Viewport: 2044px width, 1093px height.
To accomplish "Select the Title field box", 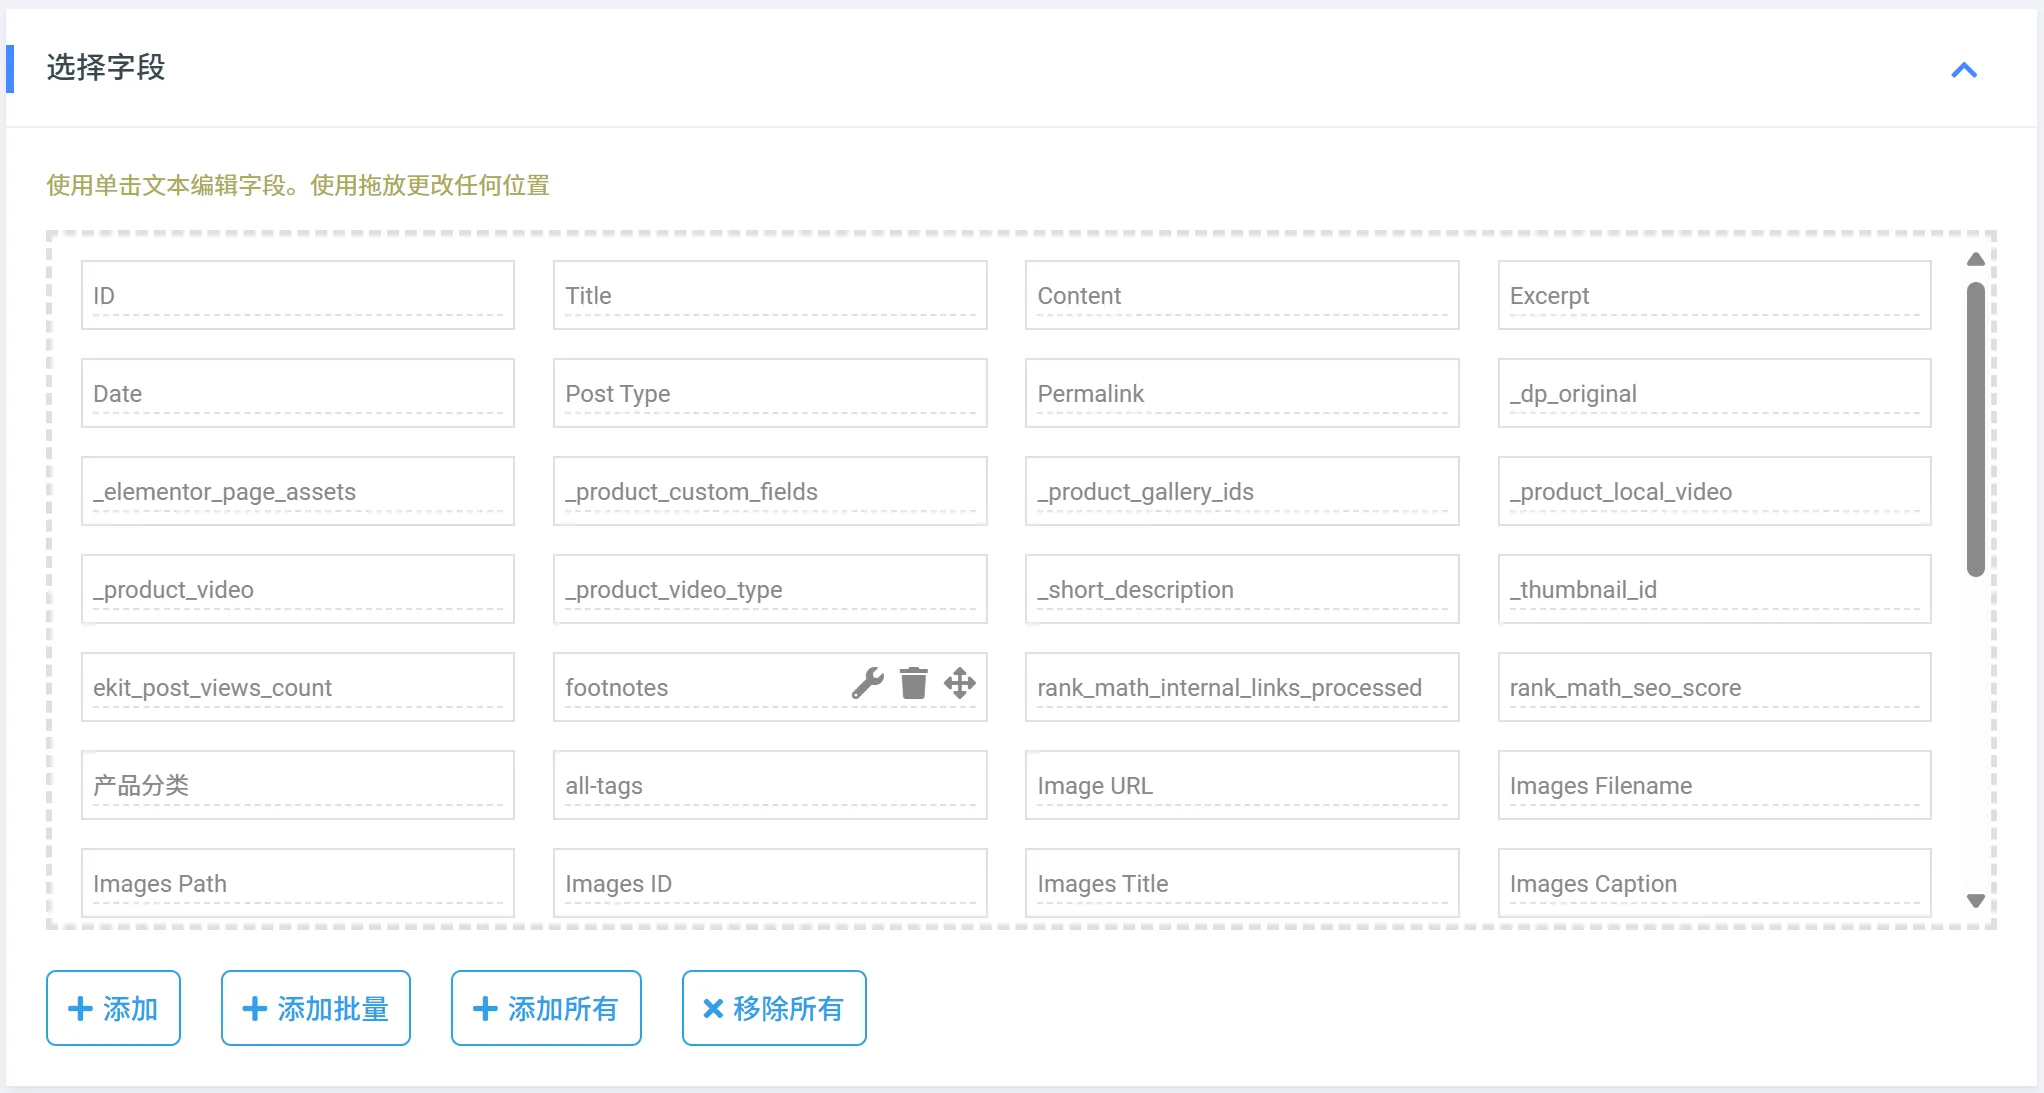I will pyautogui.click(x=770, y=296).
